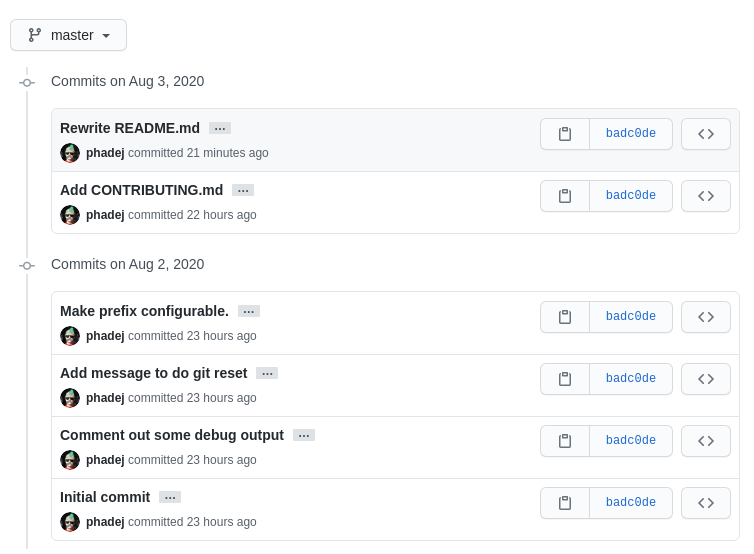Copy SHA for Add CONTRIBUTING.md commit
Screen dimensions: 754x554
pos(565,196)
